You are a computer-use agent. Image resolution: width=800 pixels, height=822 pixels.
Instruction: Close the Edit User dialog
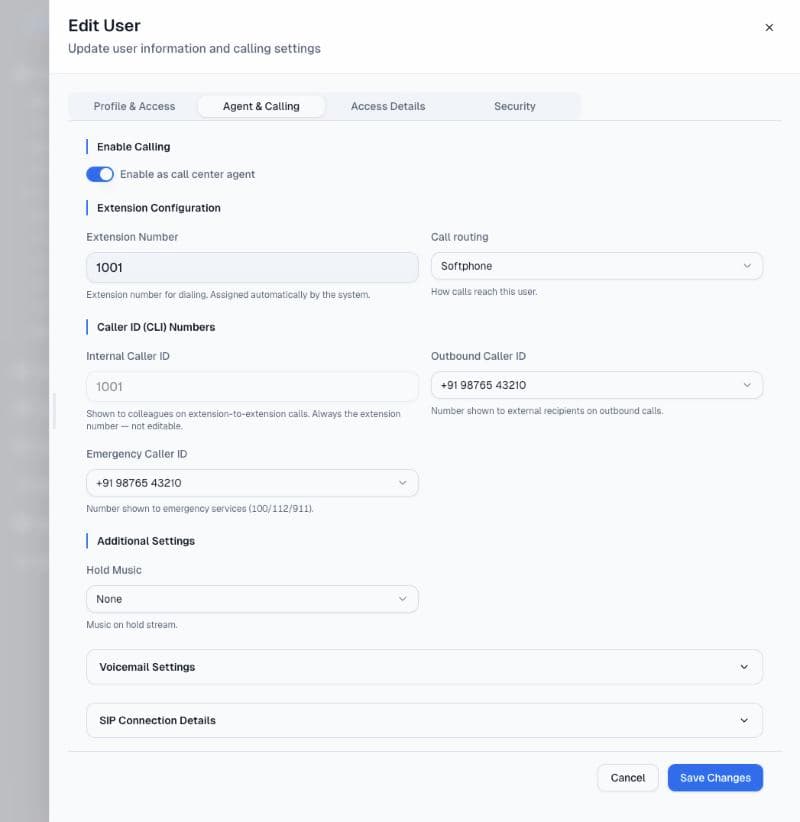tap(769, 27)
